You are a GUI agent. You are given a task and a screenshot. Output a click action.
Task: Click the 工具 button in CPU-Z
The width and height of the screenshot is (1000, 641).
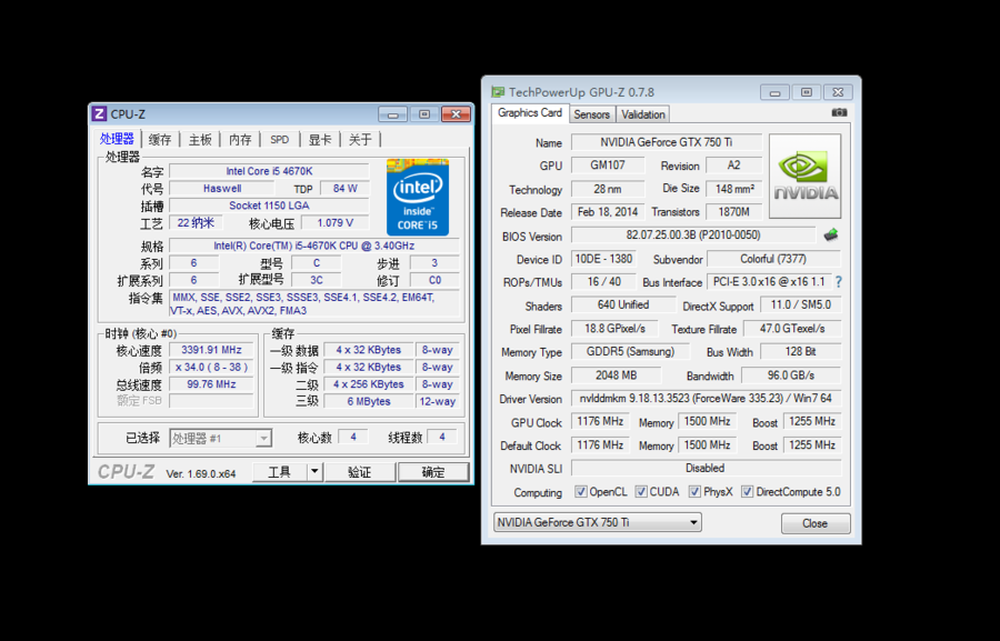279,472
